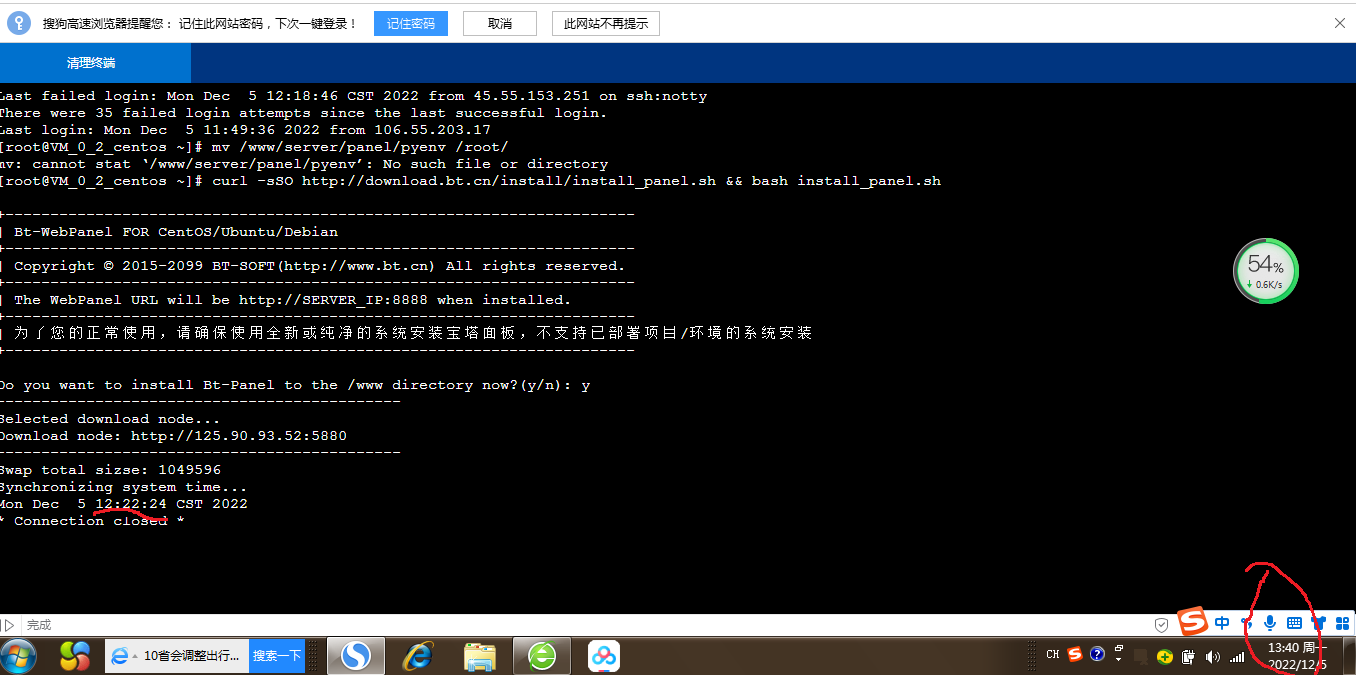This screenshot has height=675, width=1356.
Task: Click the 54% network speed floating widget
Action: click(1265, 271)
